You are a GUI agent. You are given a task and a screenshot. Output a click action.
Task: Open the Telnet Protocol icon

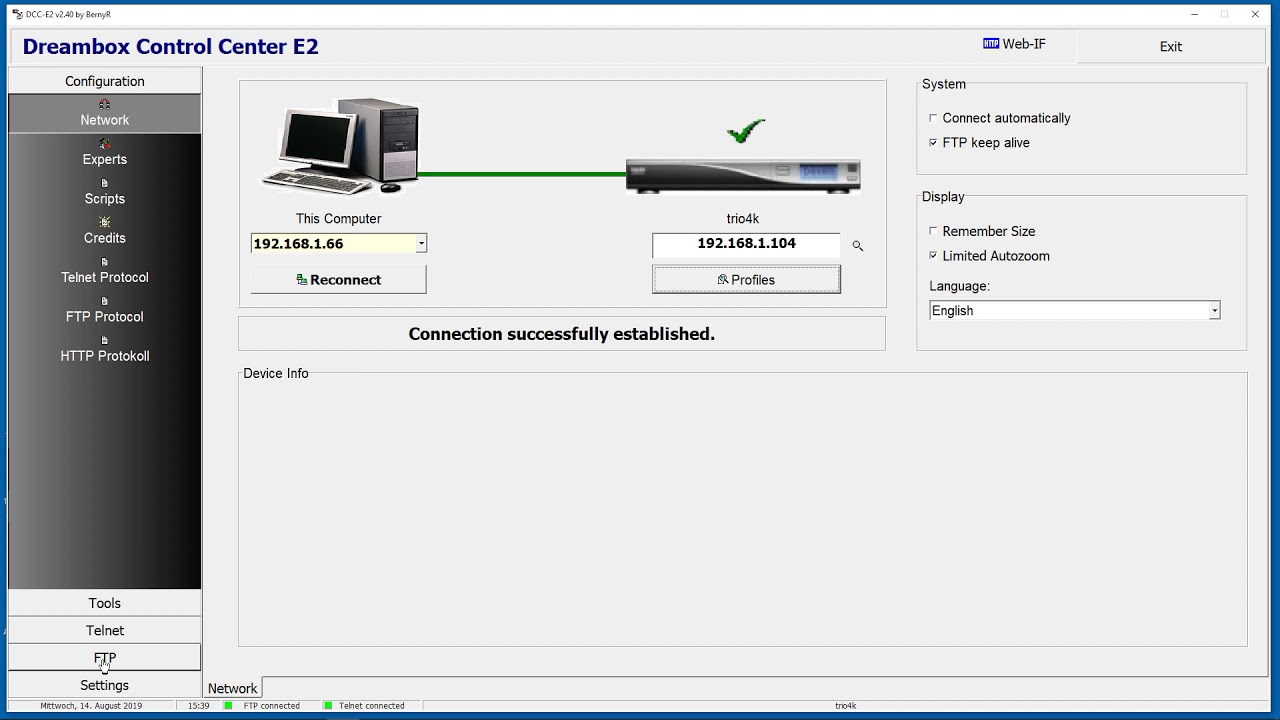pos(104,262)
